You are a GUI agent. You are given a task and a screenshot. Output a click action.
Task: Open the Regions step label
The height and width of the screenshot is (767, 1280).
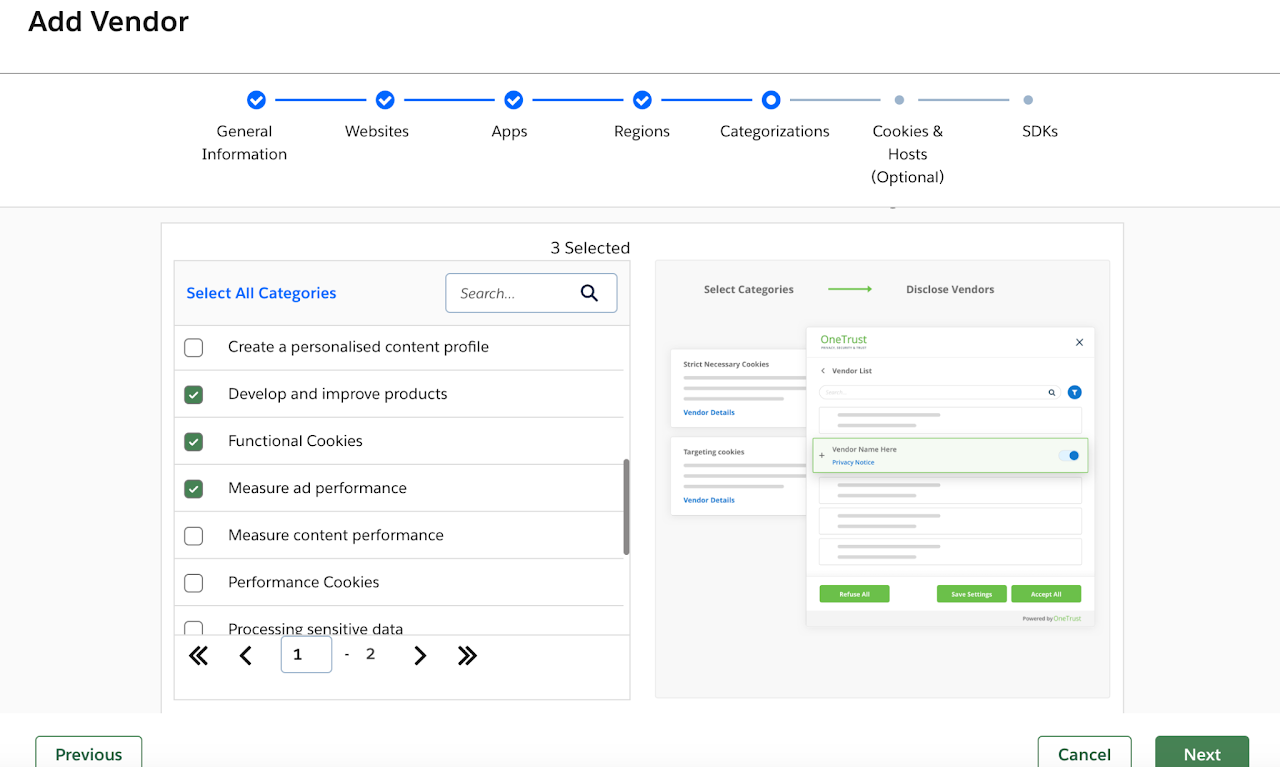tap(642, 131)
